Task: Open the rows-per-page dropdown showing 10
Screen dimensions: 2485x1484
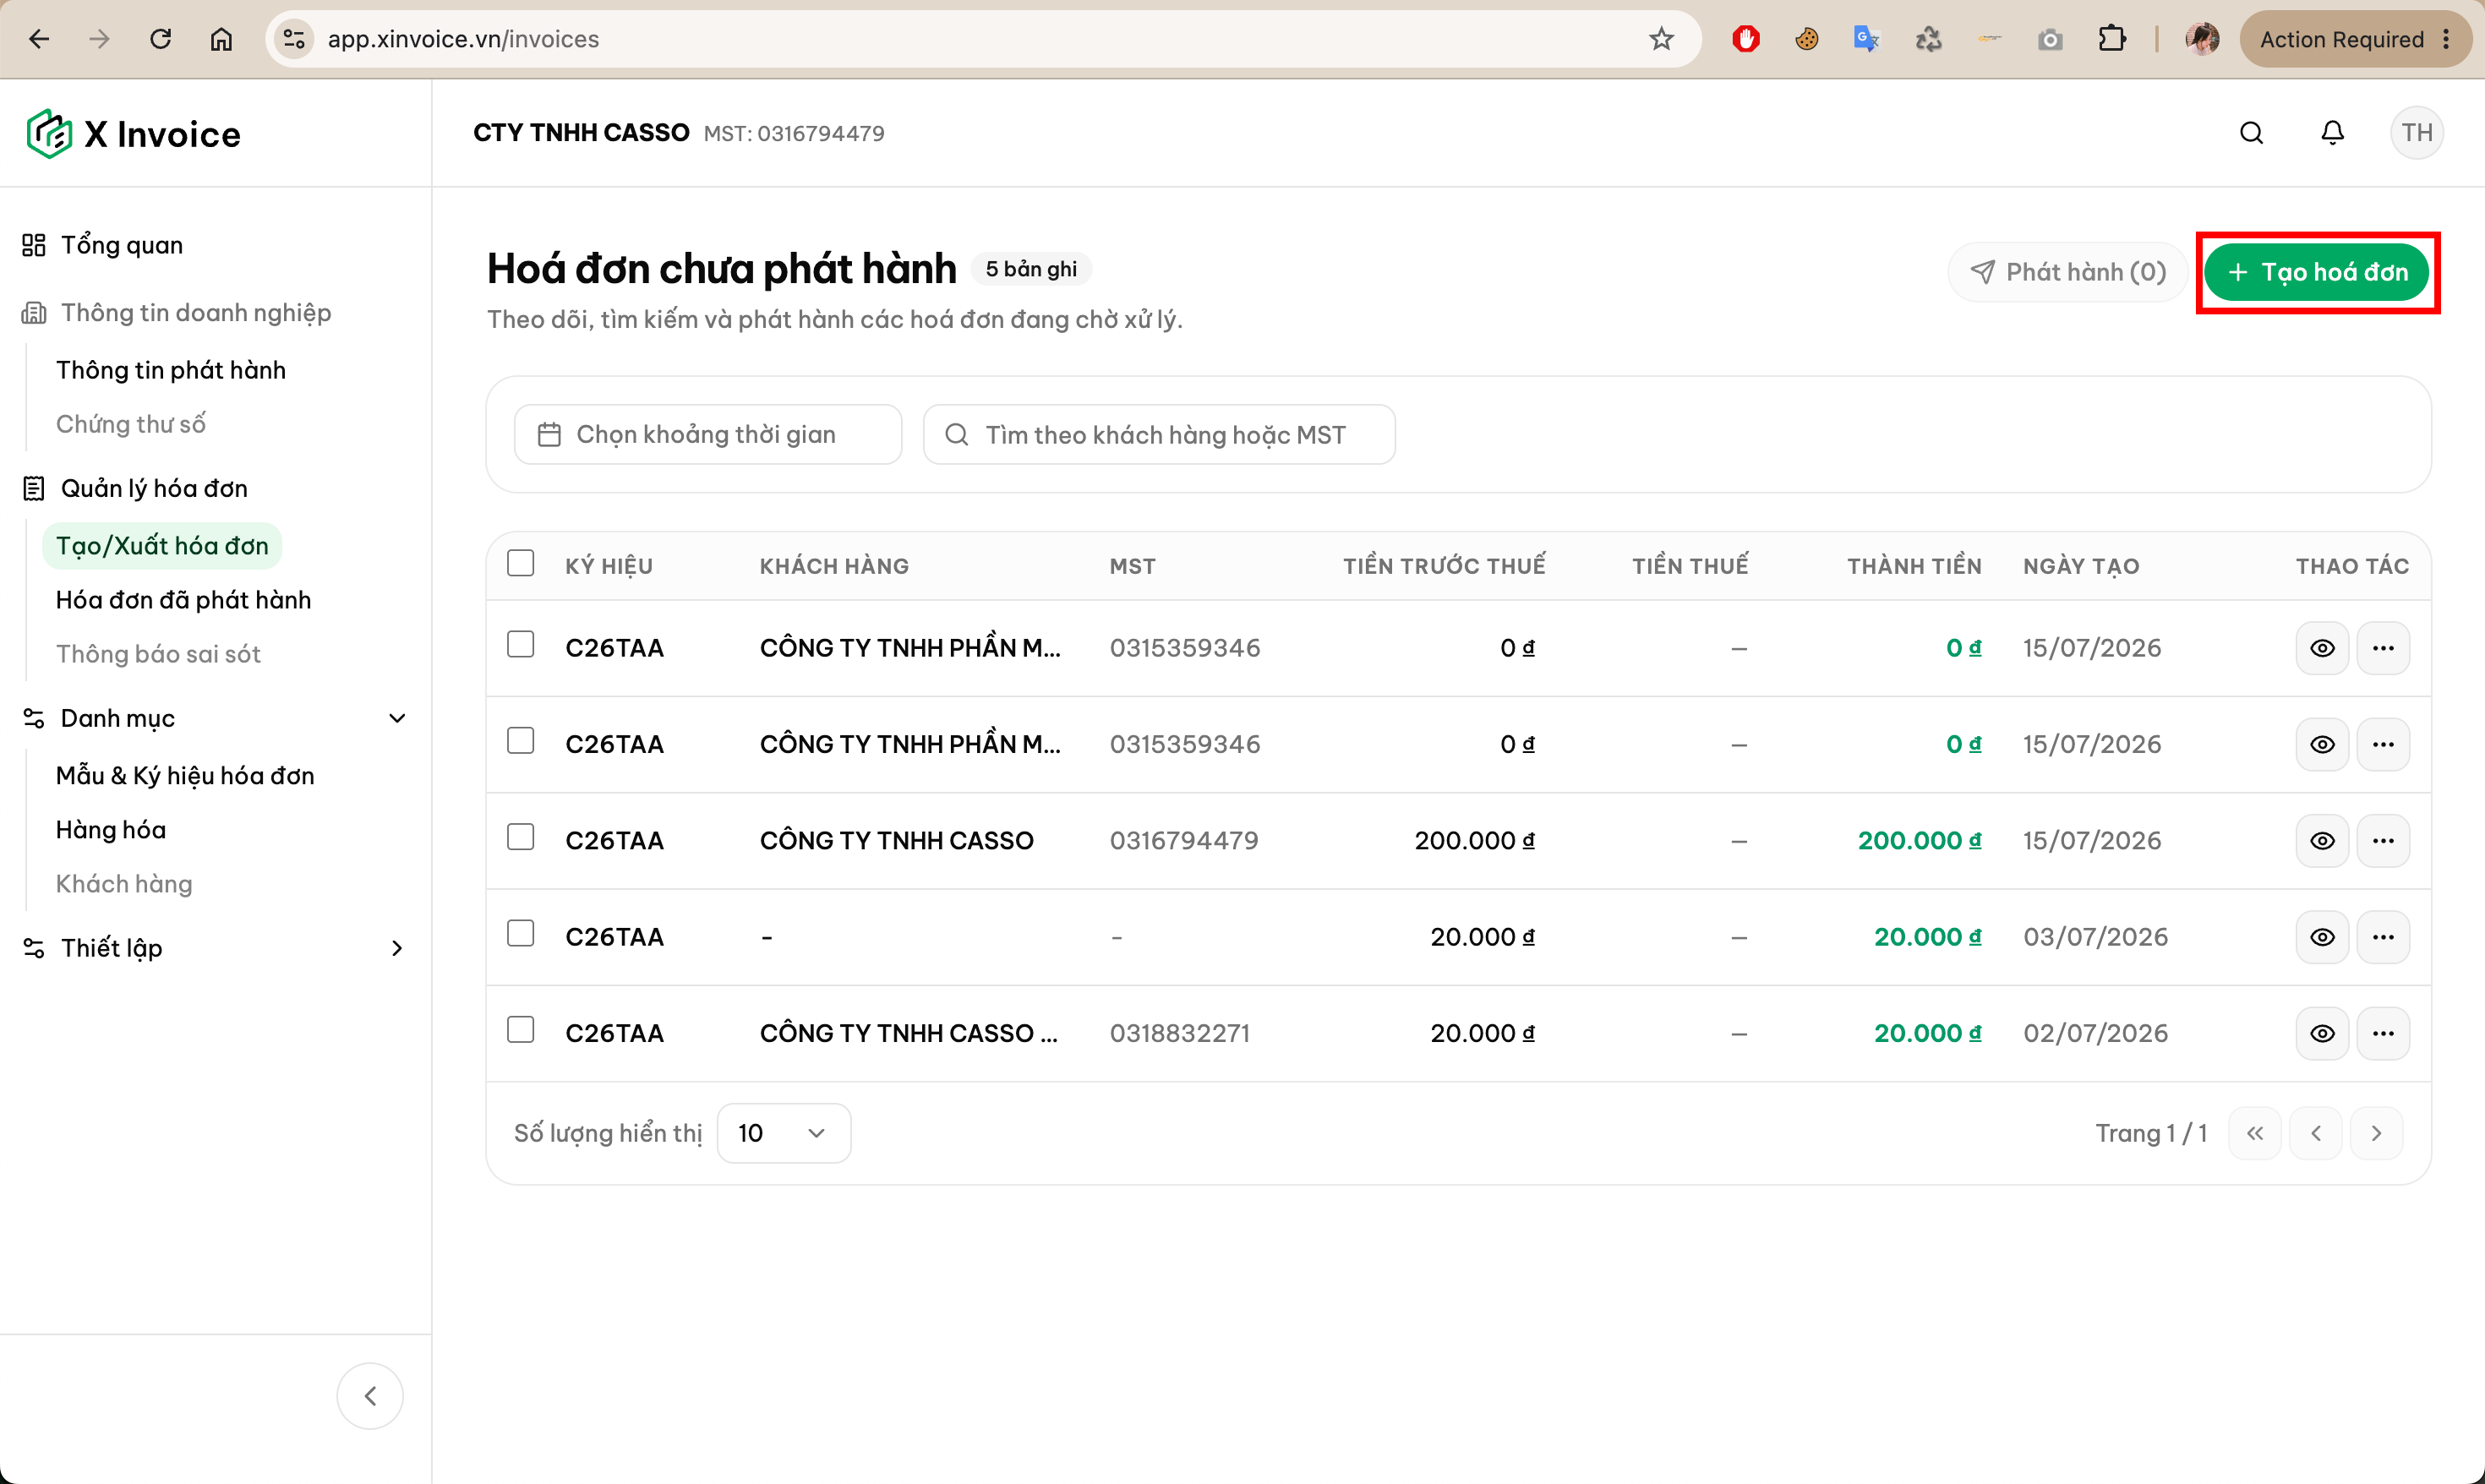Action: (x=784, y=1133)
